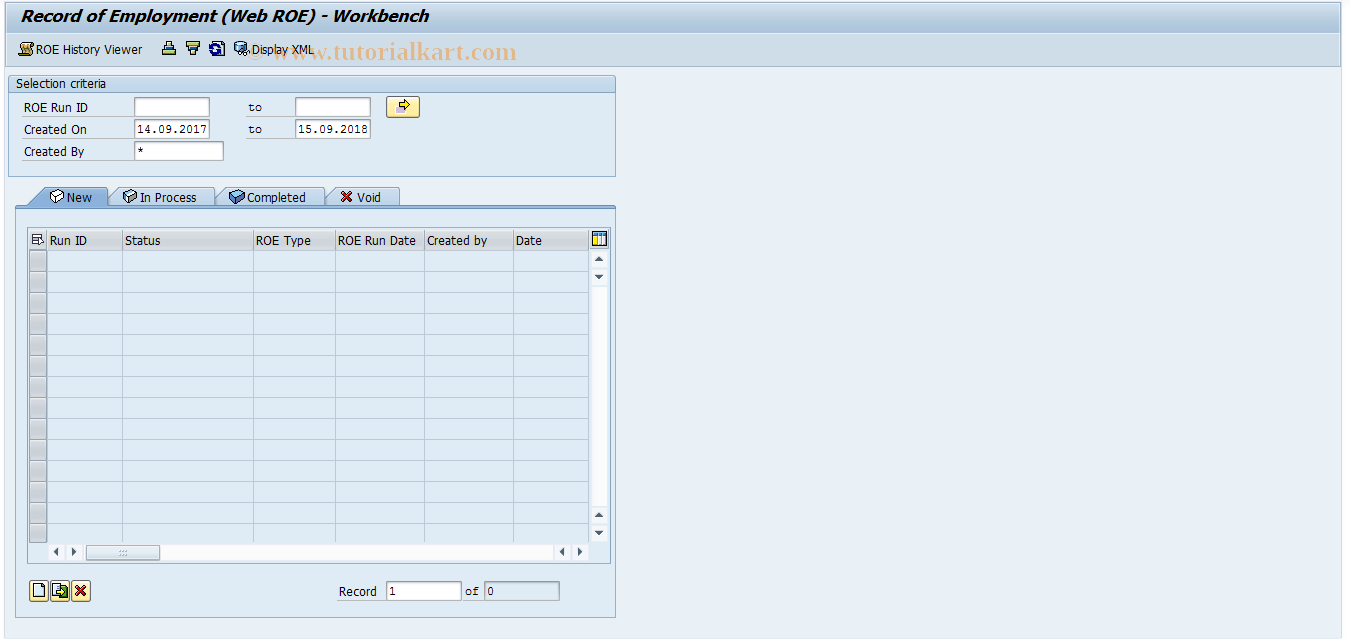Screen dimensions: 1350x642
Task: Open the ROE History Viewer
Action: coord(80,49)
